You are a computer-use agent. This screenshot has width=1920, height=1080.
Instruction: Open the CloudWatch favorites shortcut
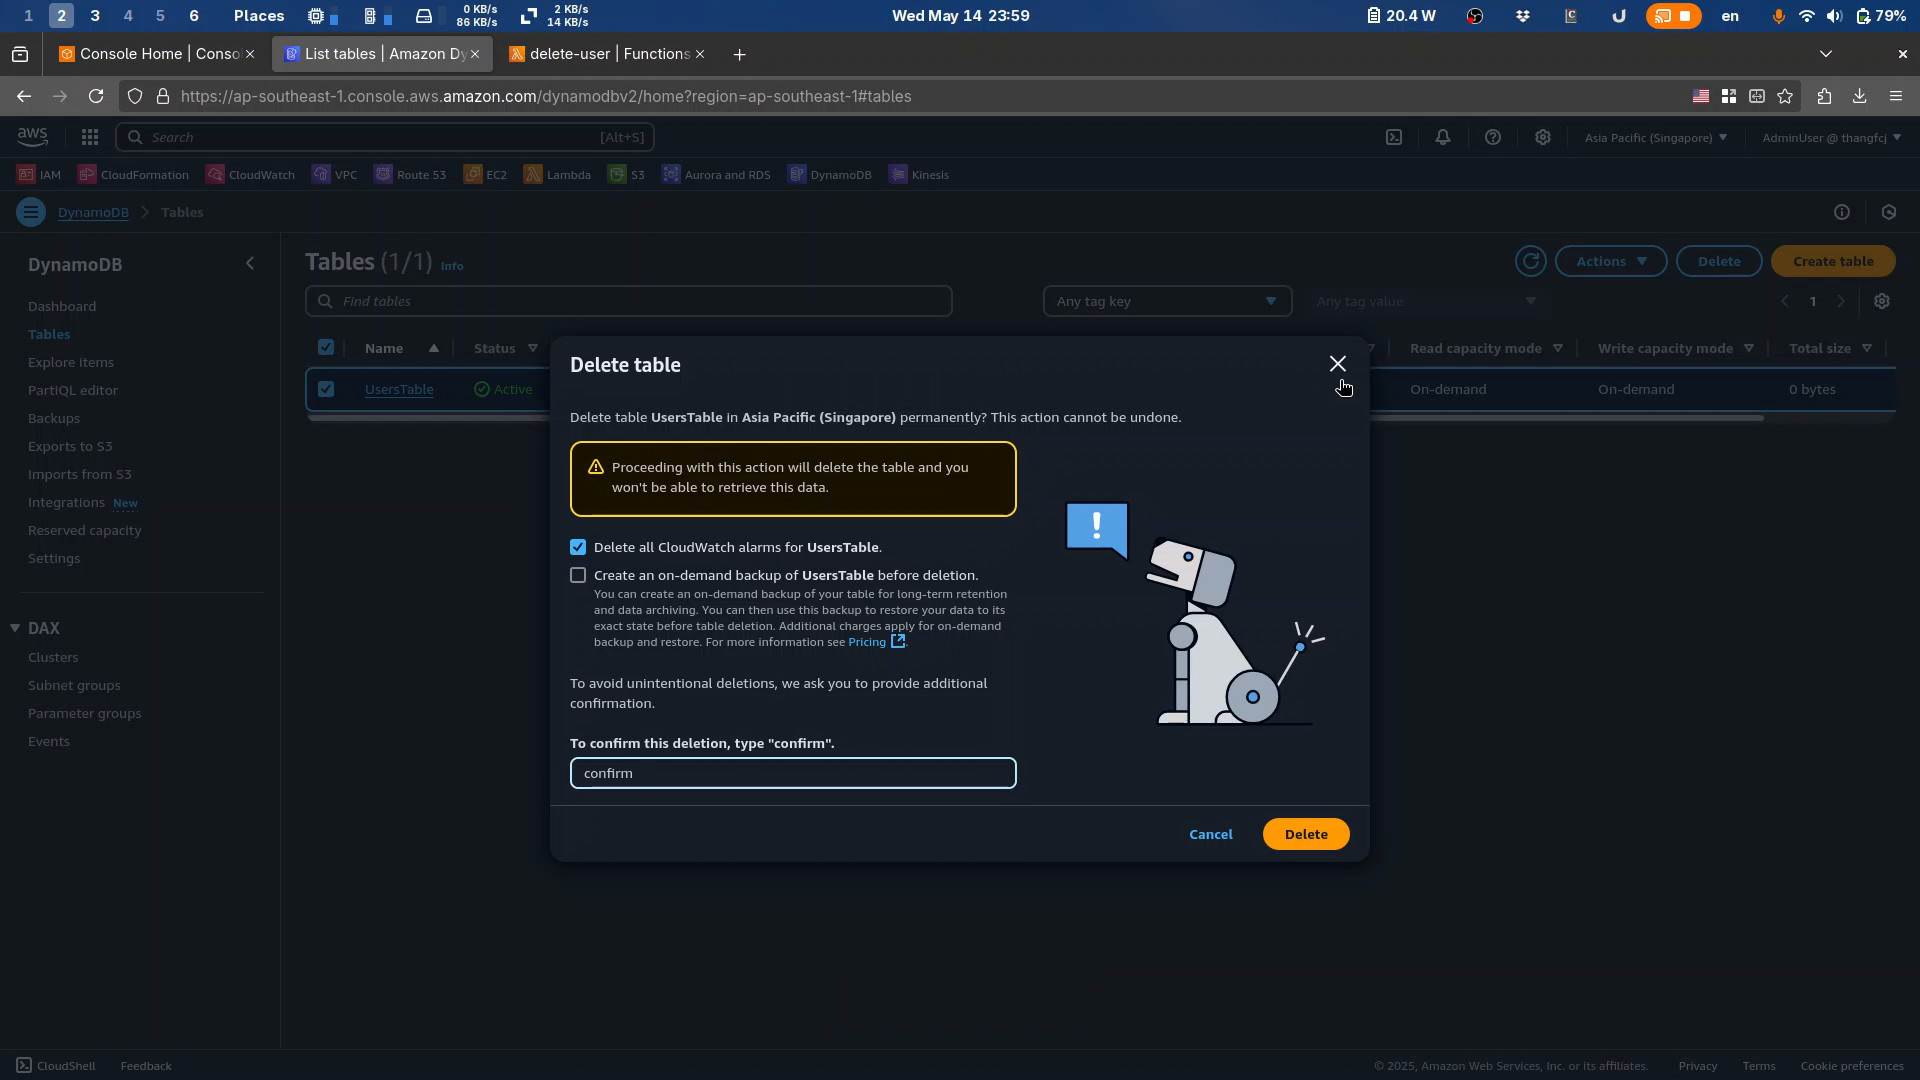point(250,174)
